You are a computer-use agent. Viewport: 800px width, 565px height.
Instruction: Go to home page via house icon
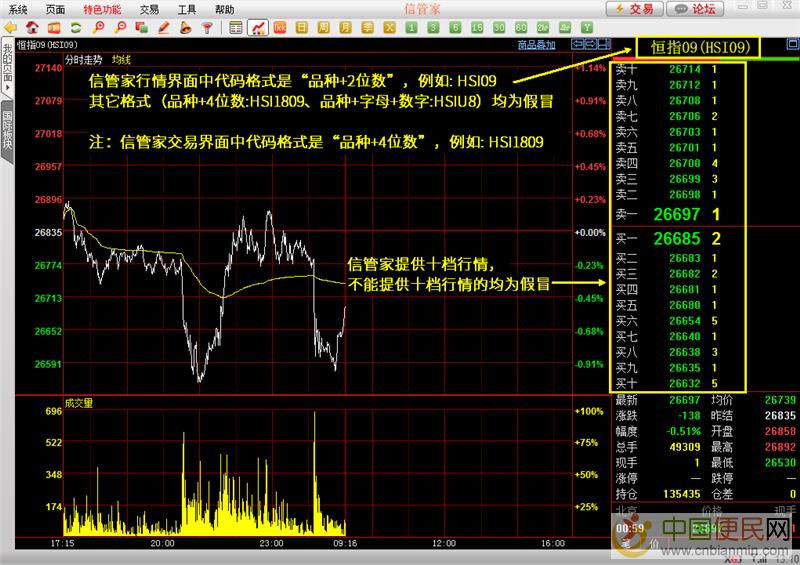(x=33, y=27)
